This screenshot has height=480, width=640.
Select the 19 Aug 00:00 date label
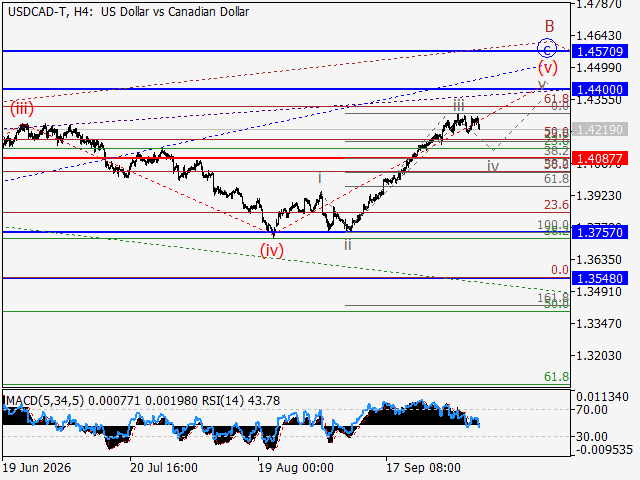pyautogui.click(x=296, y=468)
